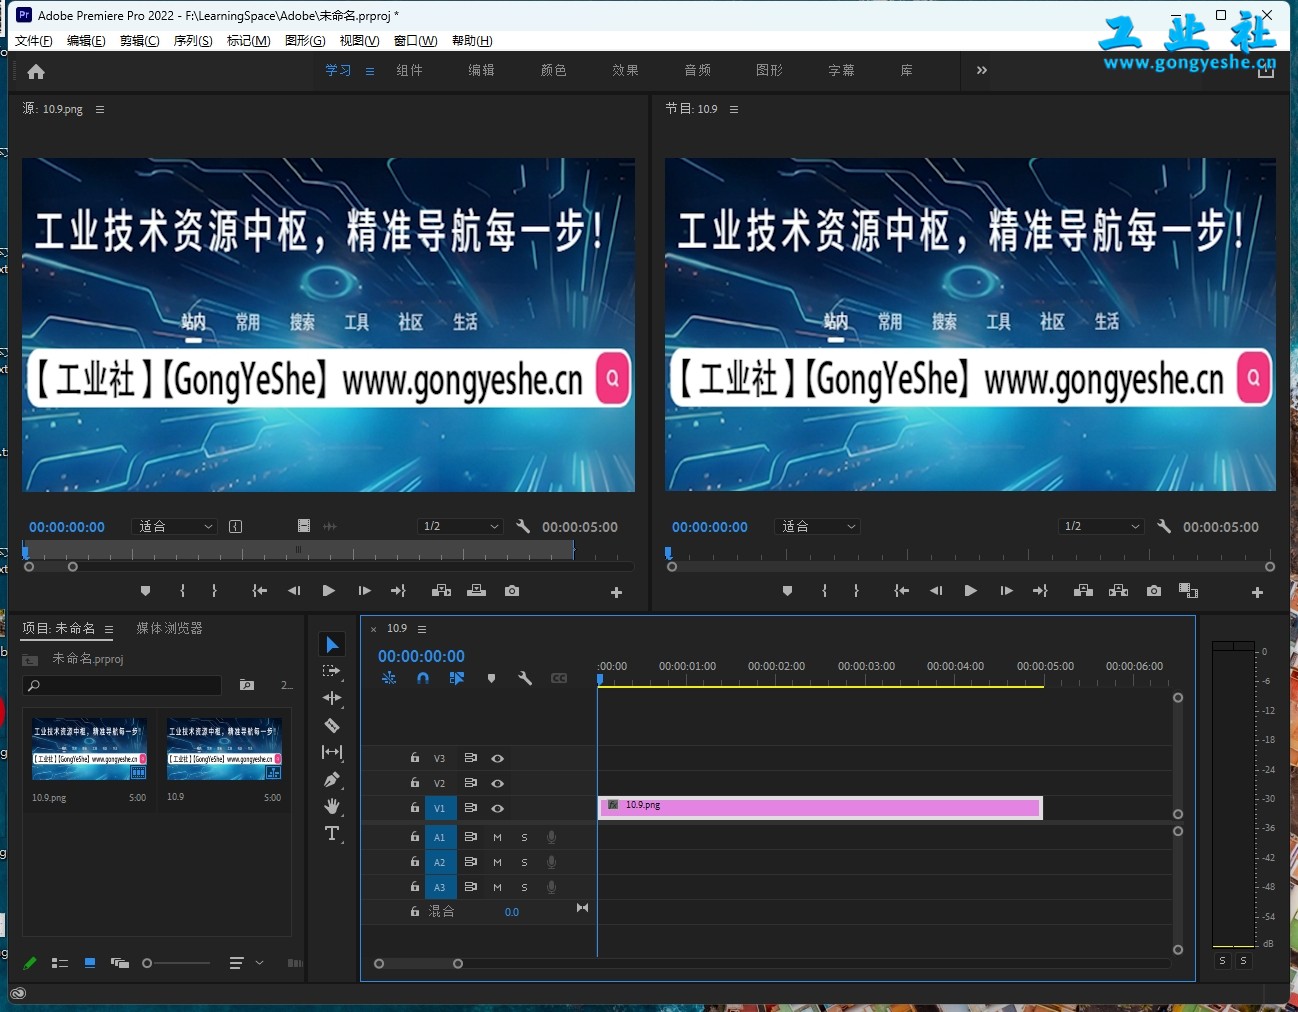The width and height of the screenshot is (1298, 1012).
Task: Toggle V3 track output eye
Action: 497,758
